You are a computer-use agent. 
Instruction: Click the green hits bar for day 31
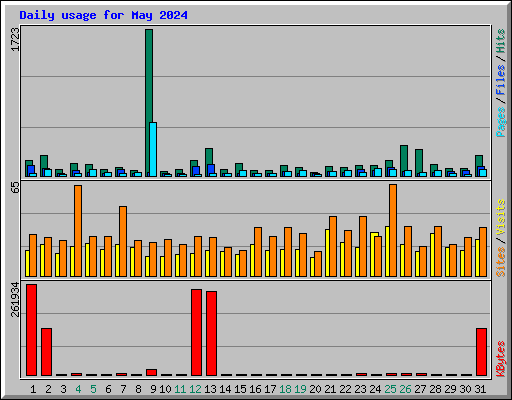click(x=479, y=161)
